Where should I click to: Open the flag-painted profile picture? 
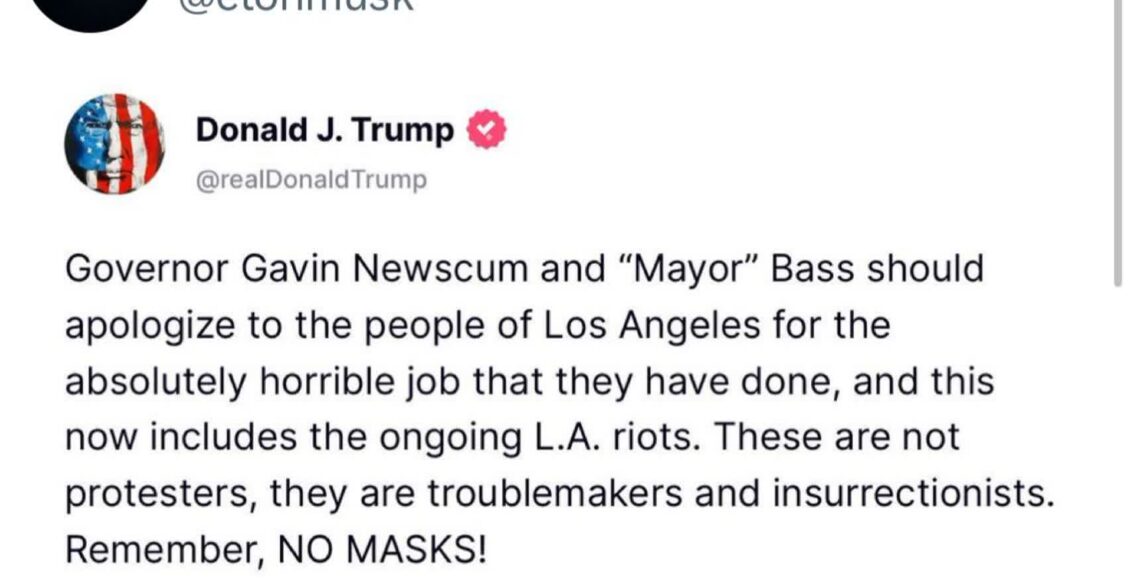pos(115,143)
